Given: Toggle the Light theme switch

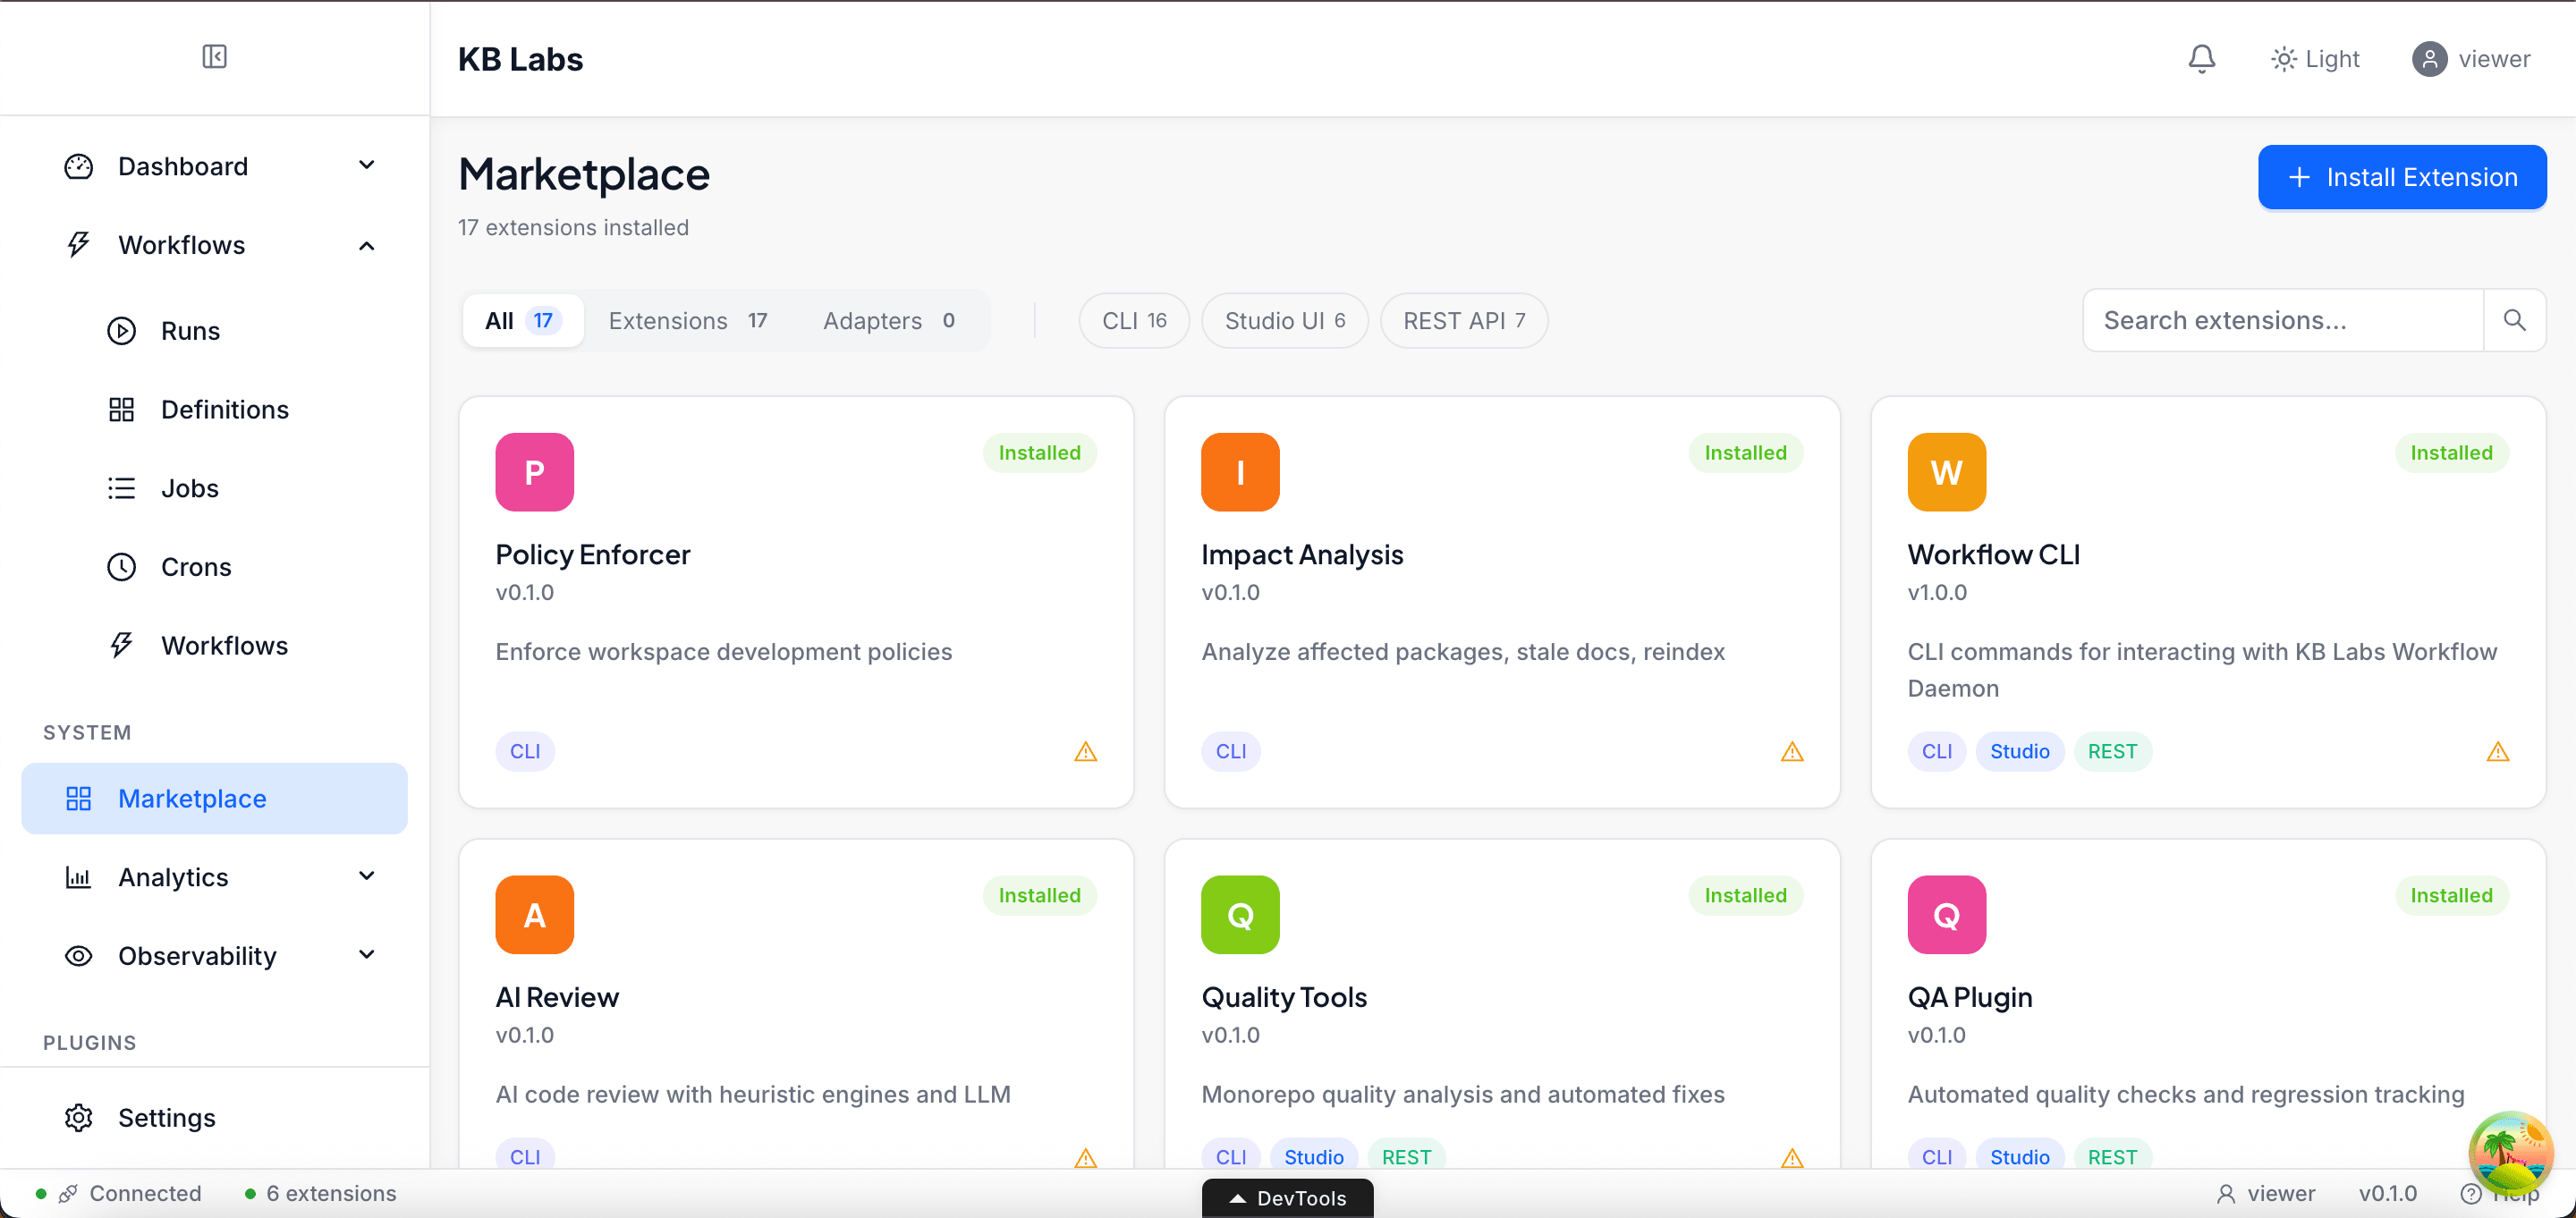Looking at the screenshot, I should [2315, 59].
